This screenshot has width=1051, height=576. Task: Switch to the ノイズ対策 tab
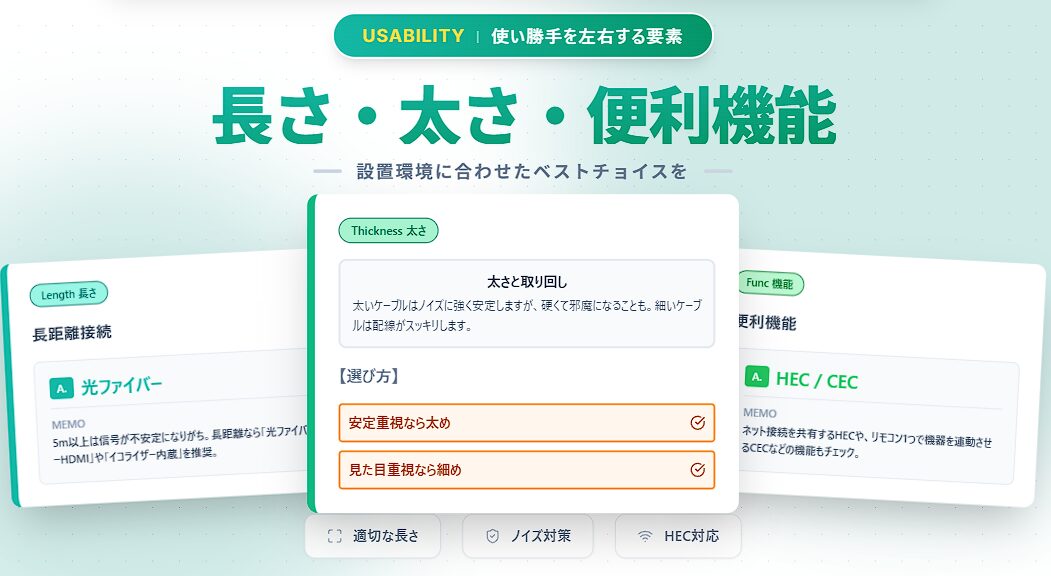pos(527,536)
